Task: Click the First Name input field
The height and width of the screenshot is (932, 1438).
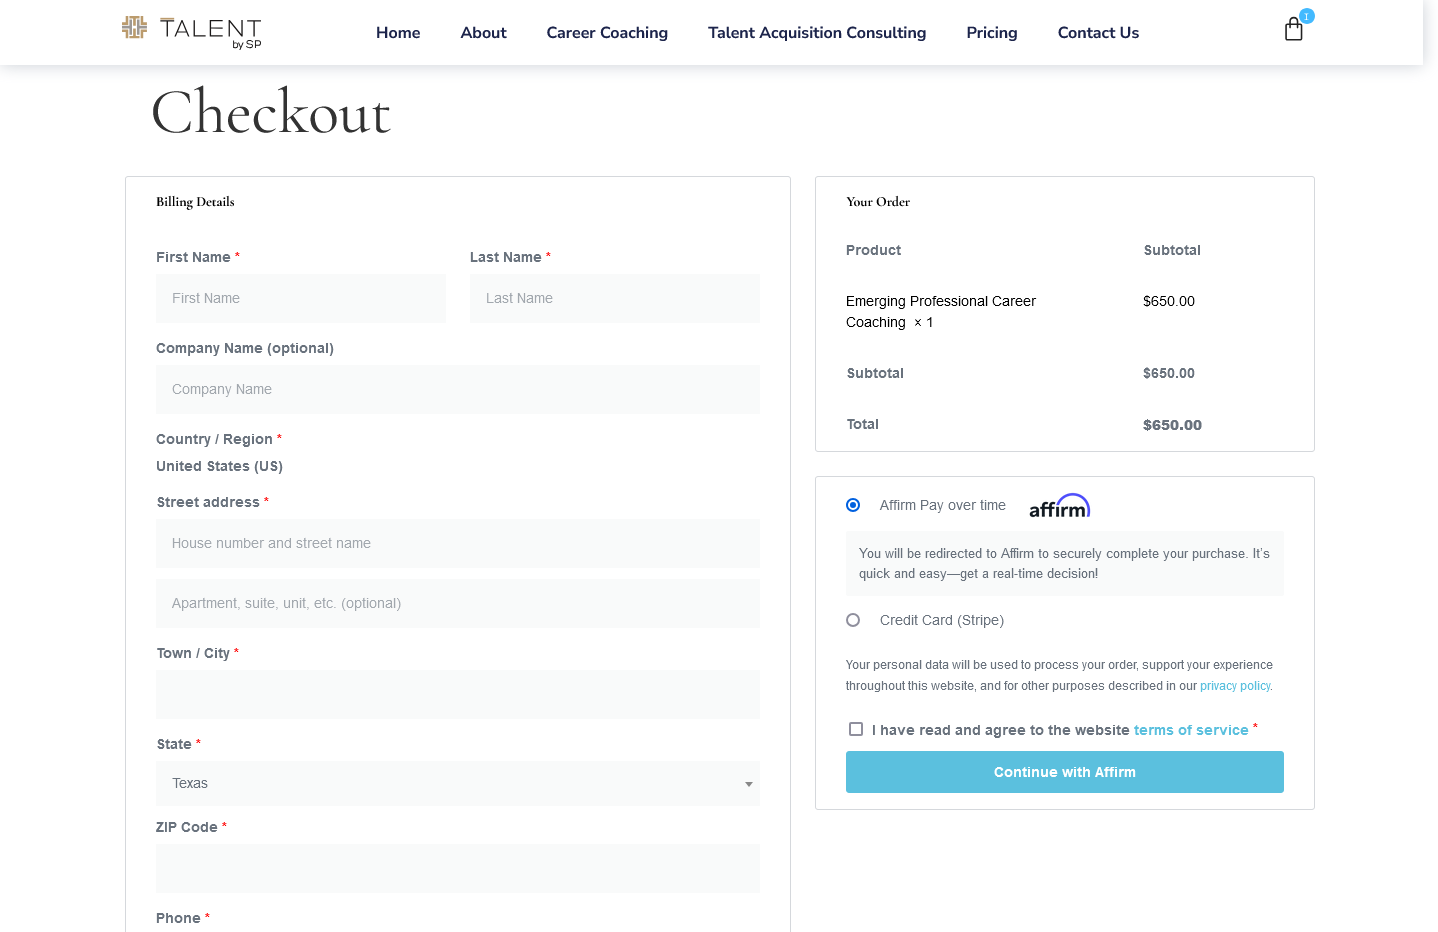Action: click(x=300, y=298)
